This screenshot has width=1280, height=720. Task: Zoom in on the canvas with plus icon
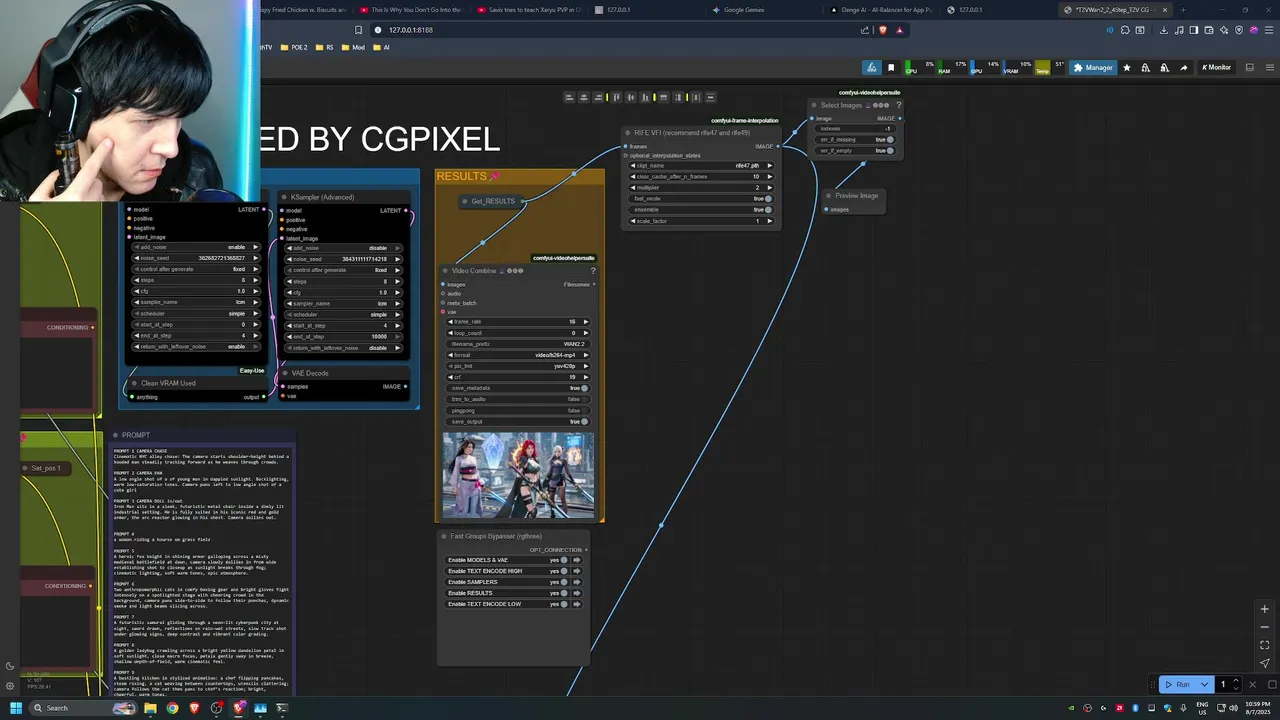pyautogui.click(x=1265, y=609)
